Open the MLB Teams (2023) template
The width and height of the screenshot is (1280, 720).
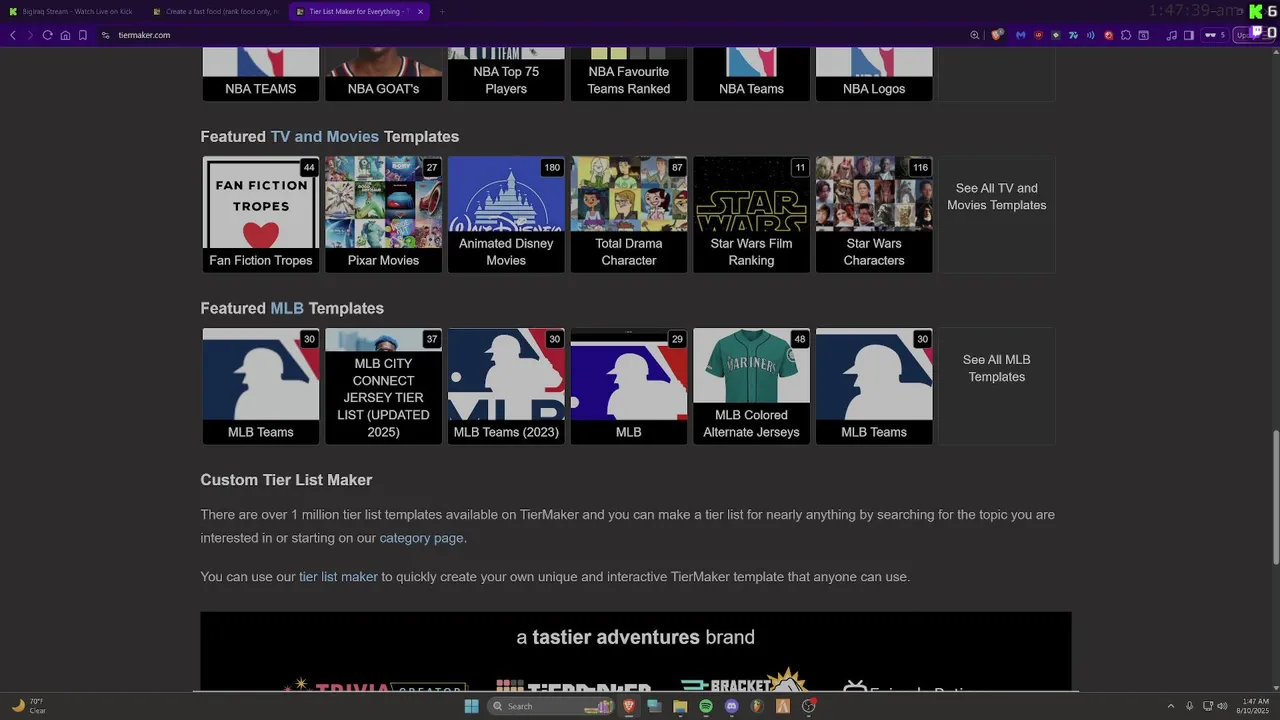(506, 386)
